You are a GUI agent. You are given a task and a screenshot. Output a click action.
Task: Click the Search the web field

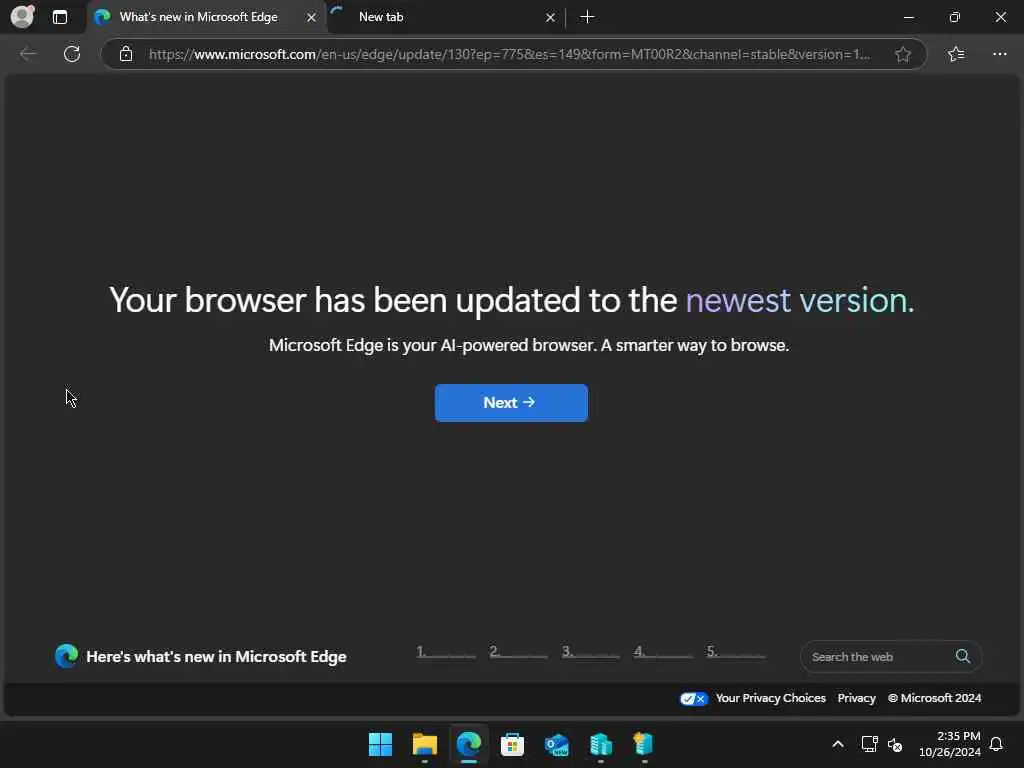tap(891, 656)
